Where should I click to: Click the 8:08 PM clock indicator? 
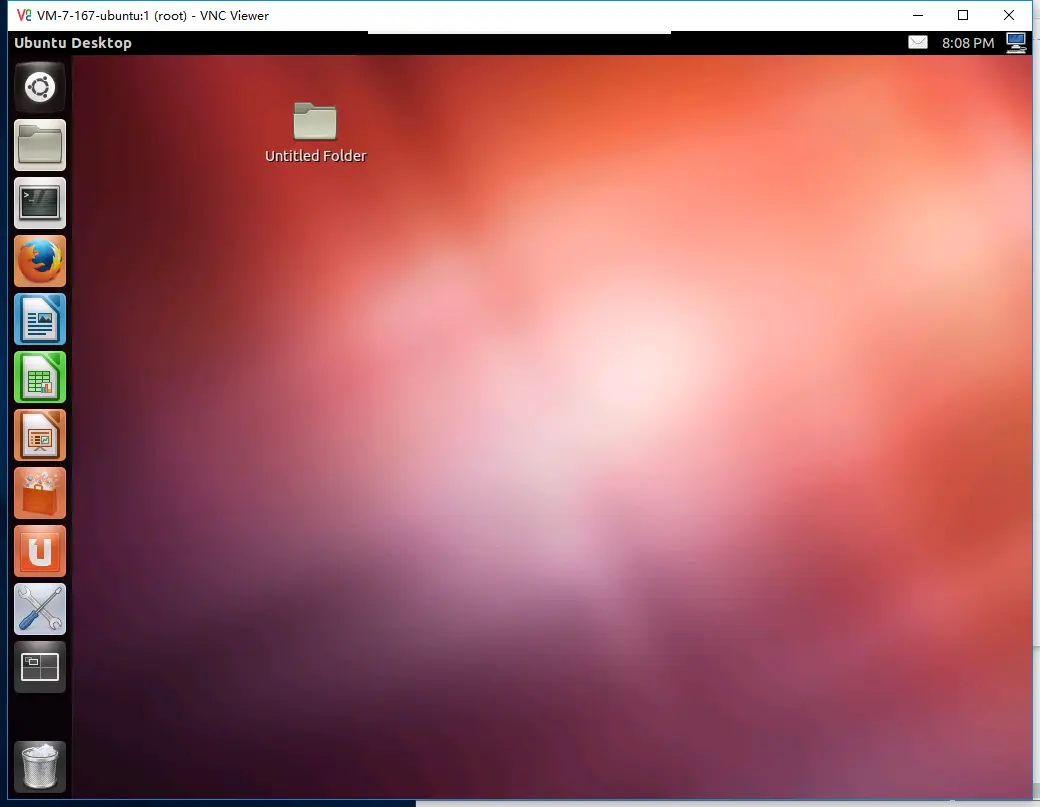(x=968, y=43)
